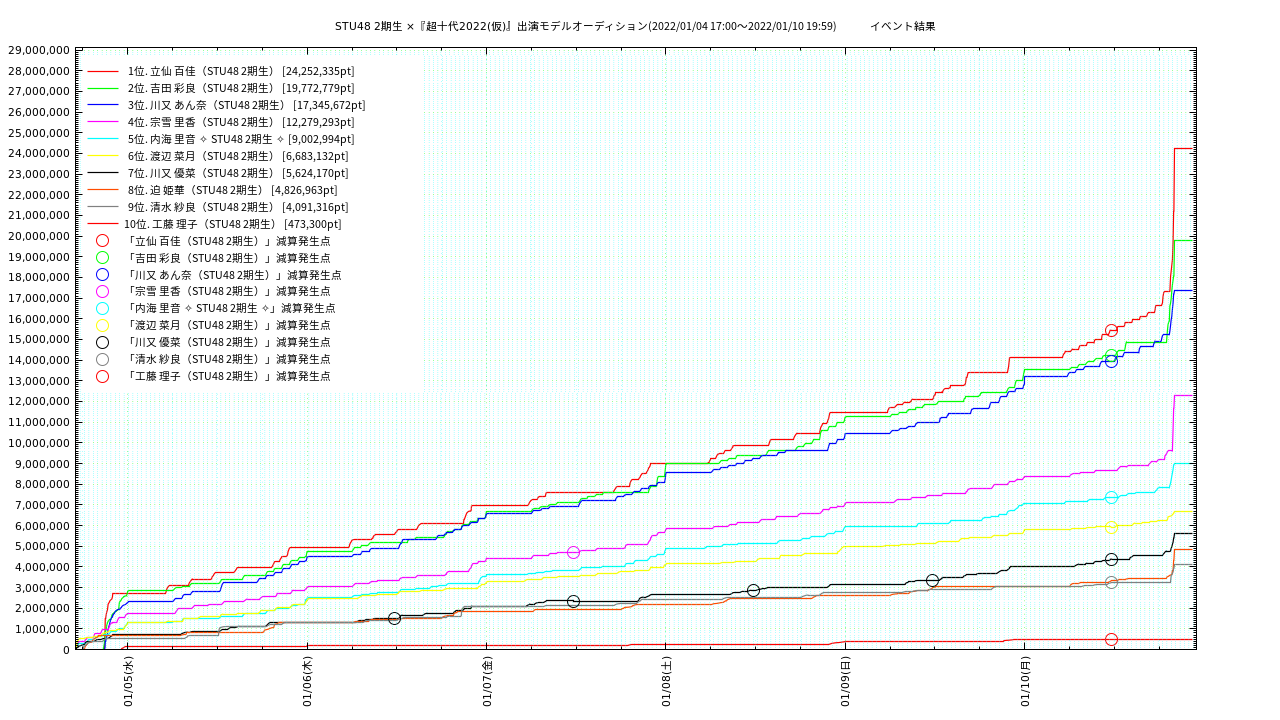Click the cyan 内海 里音 reduction marker on the plot
The width and height of the screenshot is (1280, 720).
click(1111, 497)
